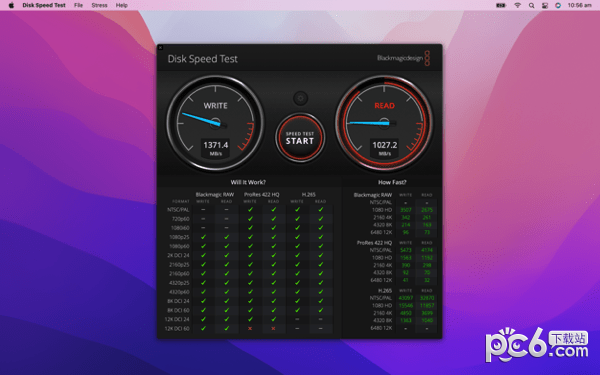Close the Disk Speed Test window
600x375 pixels.
coord(160,47)
